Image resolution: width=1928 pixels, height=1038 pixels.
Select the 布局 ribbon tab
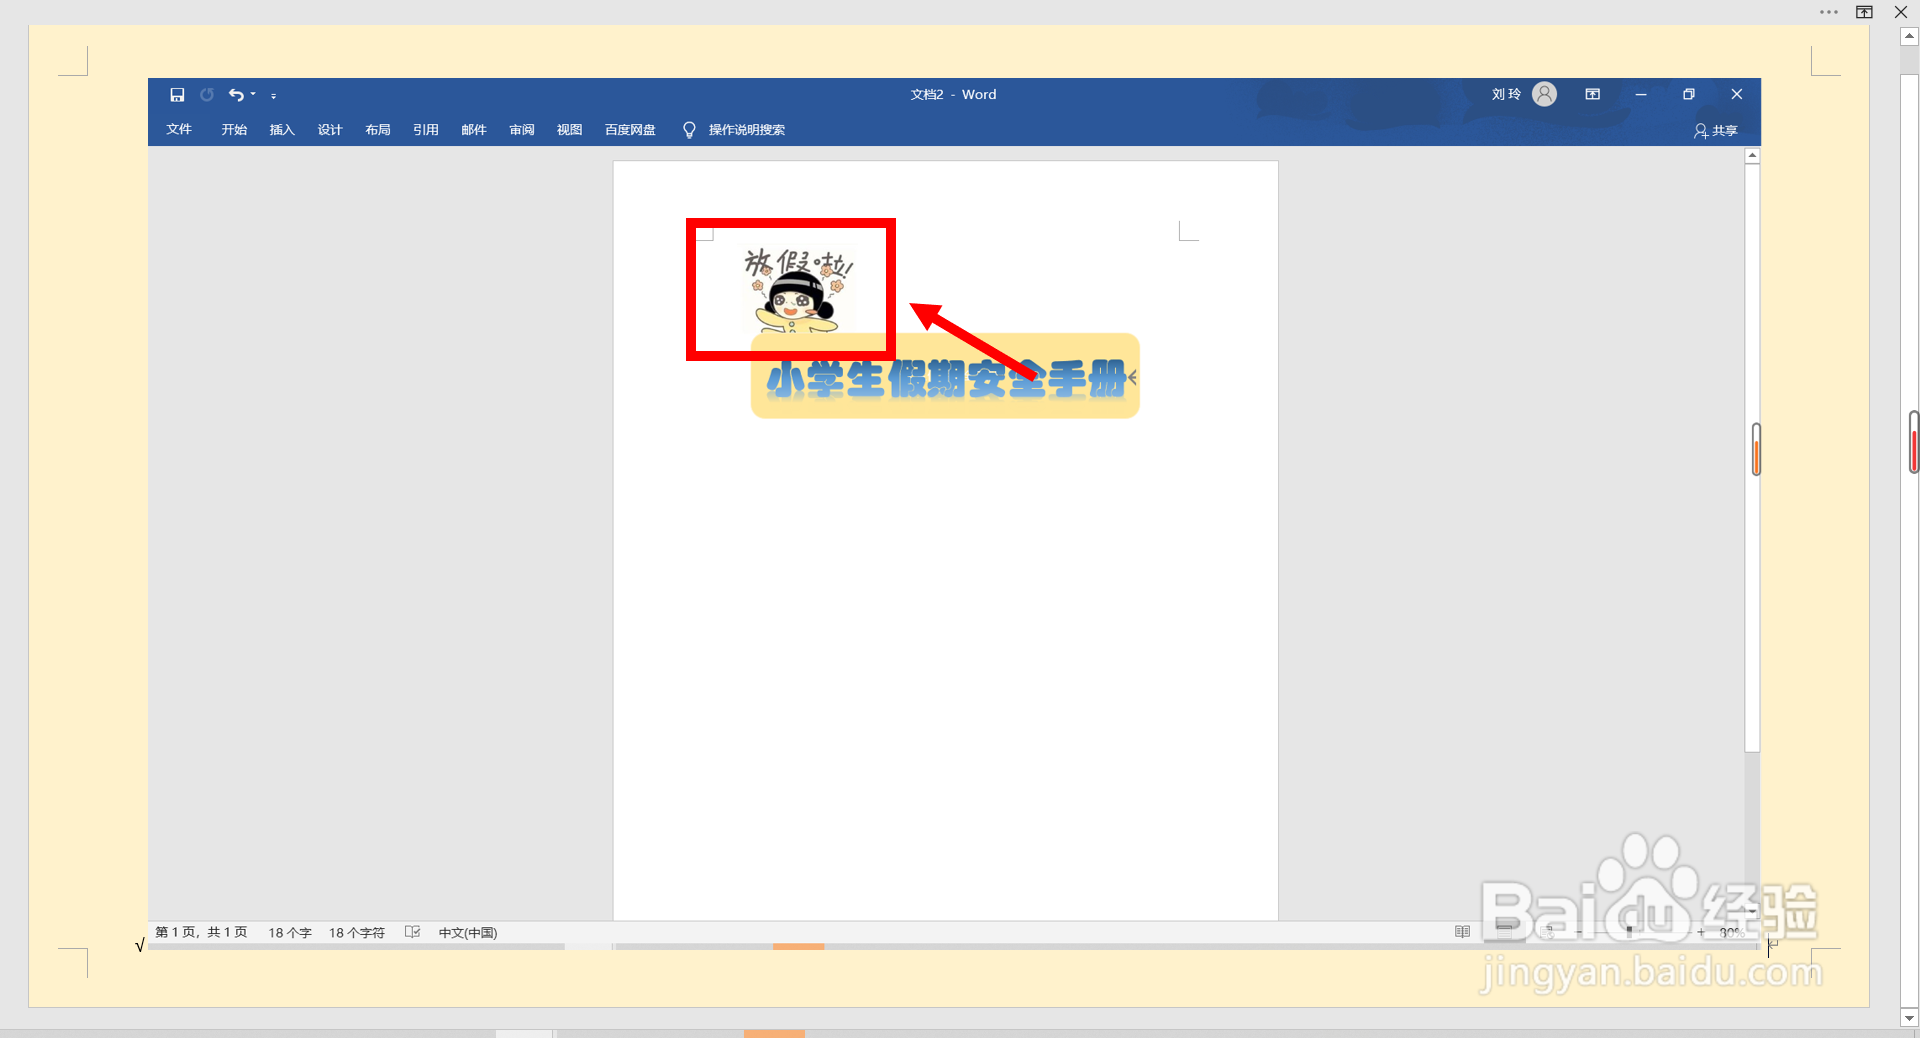point(378,130)
